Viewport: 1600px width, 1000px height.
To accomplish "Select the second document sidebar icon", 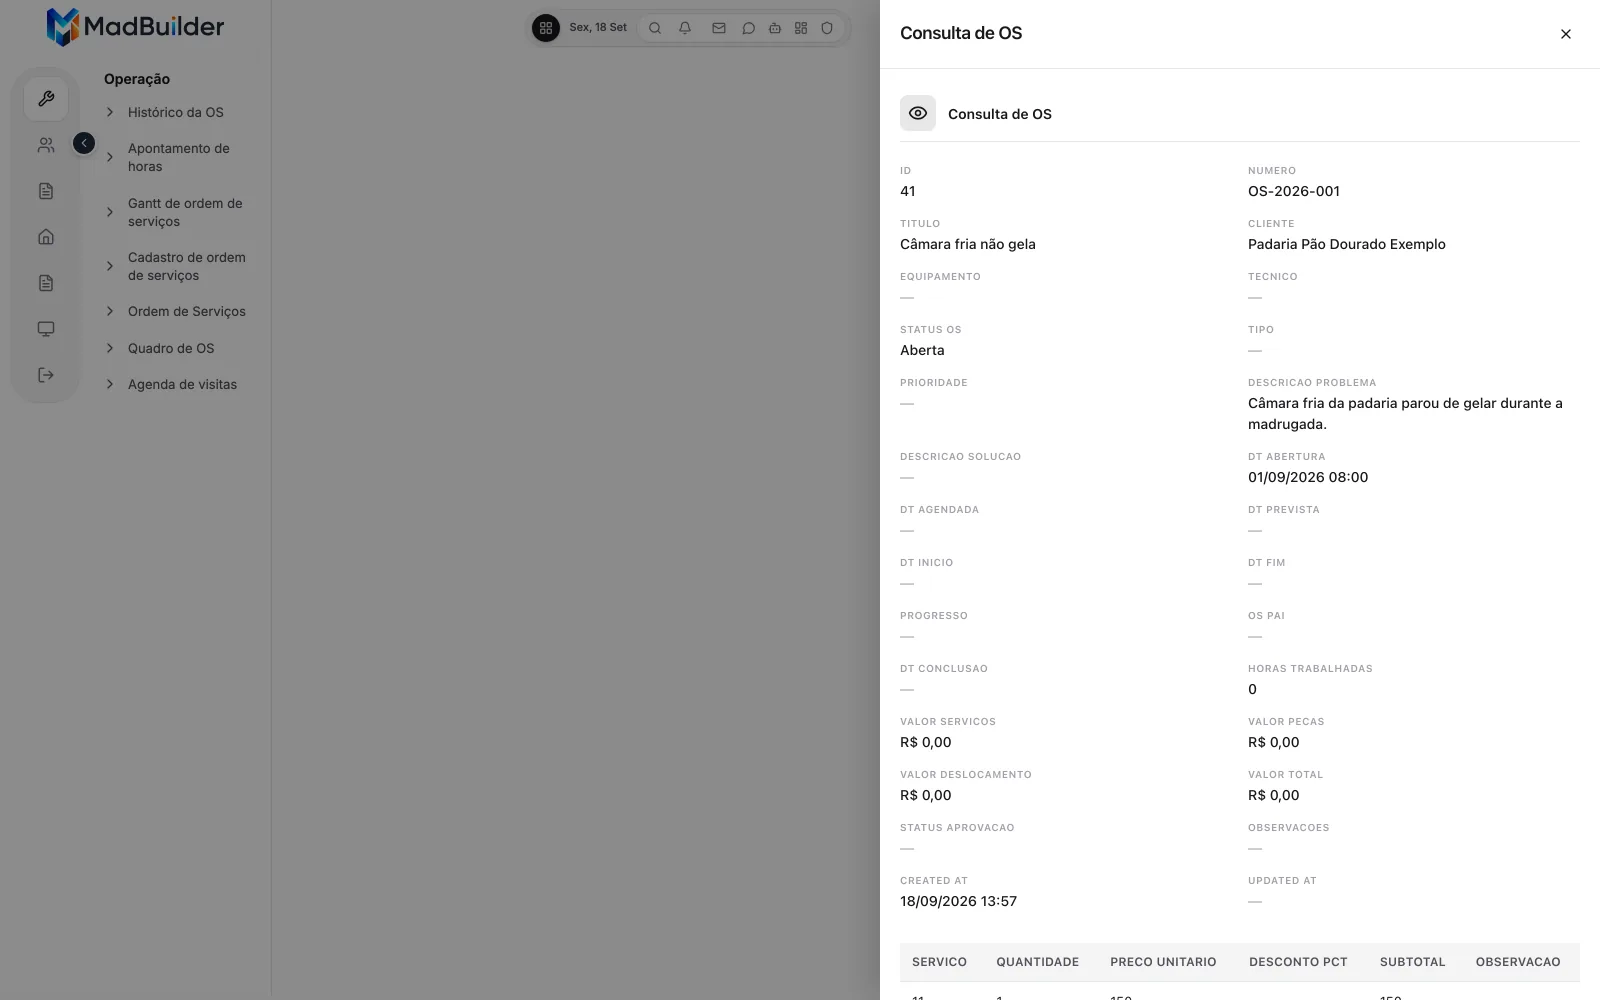I will click(x=46, y=283).
